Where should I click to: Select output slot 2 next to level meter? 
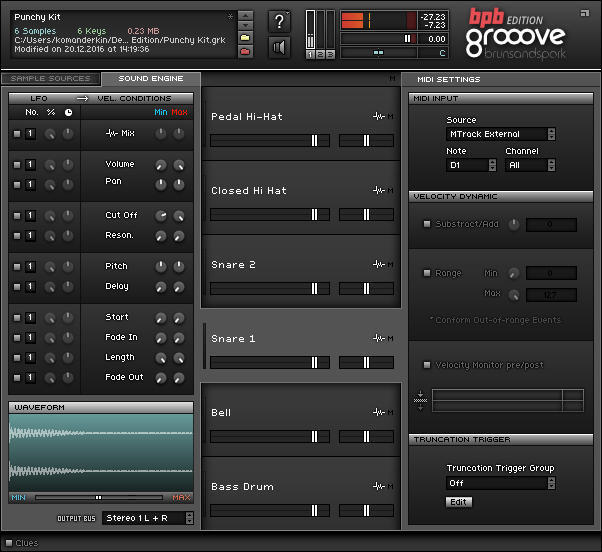tap(320, 55)
